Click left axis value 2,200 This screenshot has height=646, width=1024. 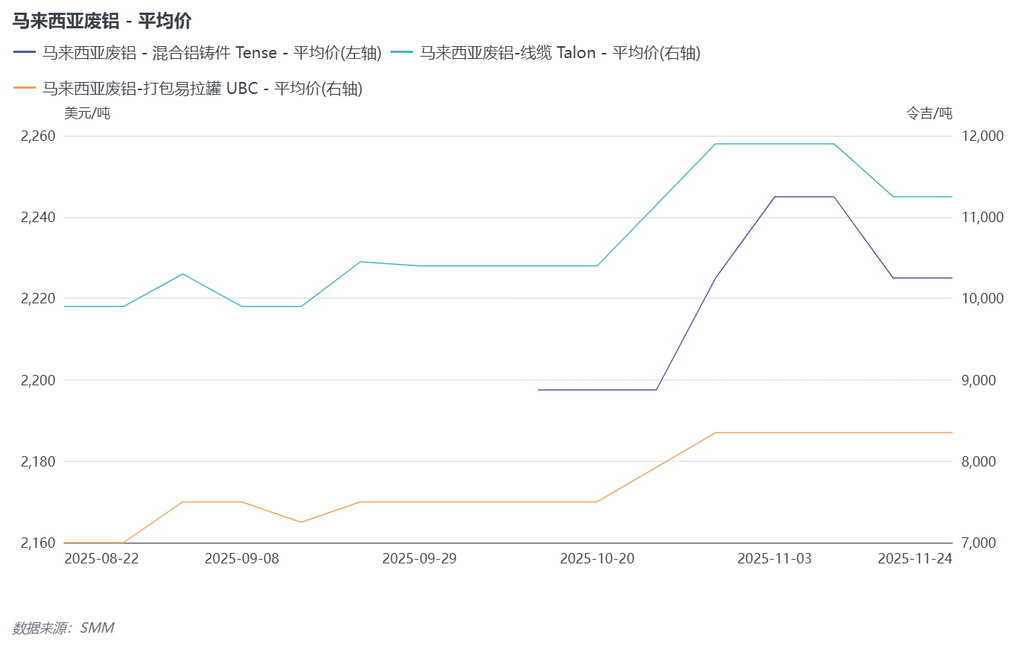(x=38, y=380)
